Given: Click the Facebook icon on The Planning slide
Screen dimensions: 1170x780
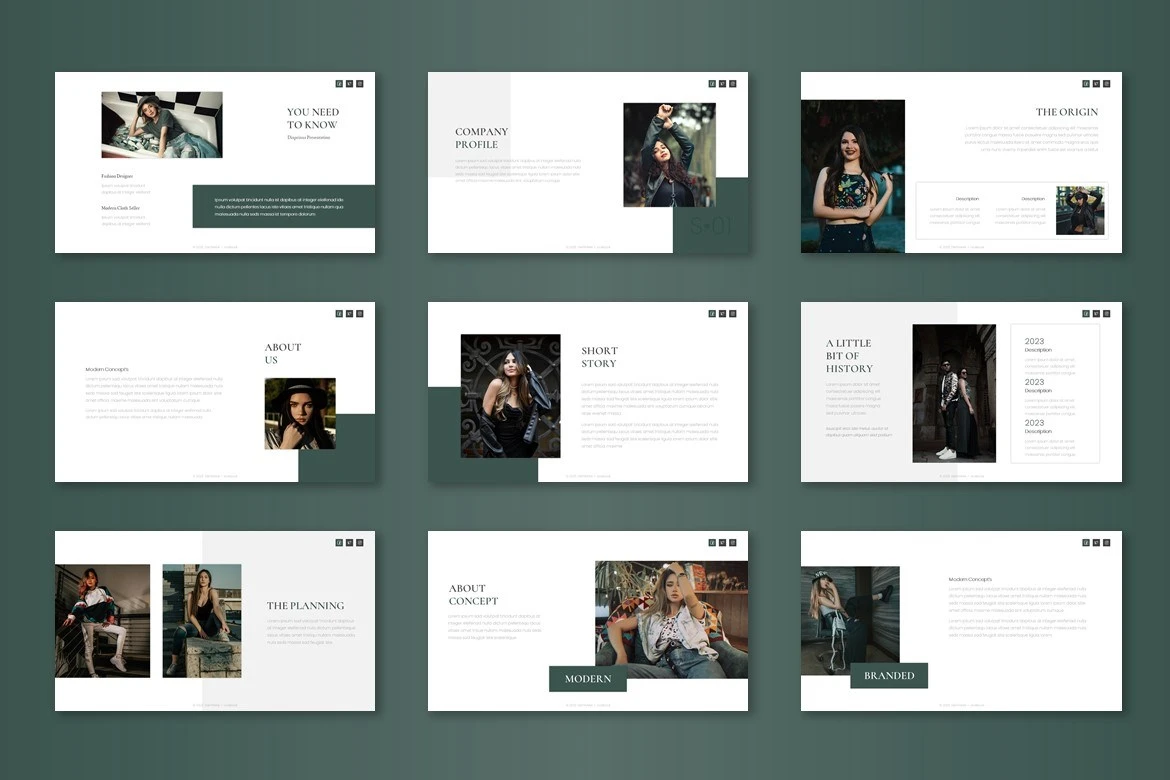Looking at the screenshot, I should (339, 543).
